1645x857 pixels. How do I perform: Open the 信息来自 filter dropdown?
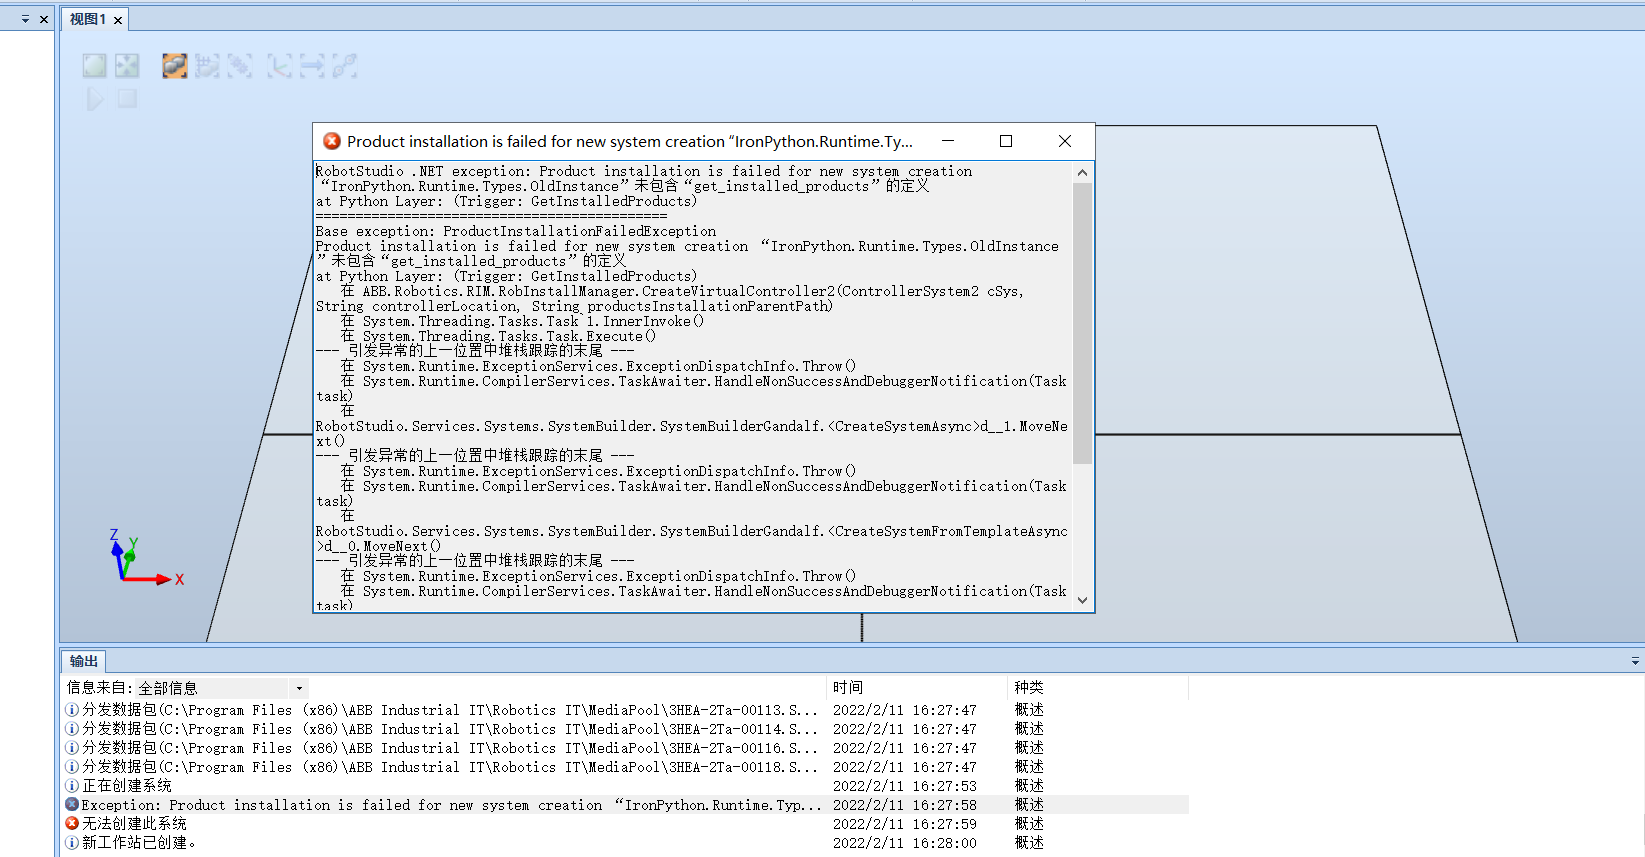tap(298, 688)
